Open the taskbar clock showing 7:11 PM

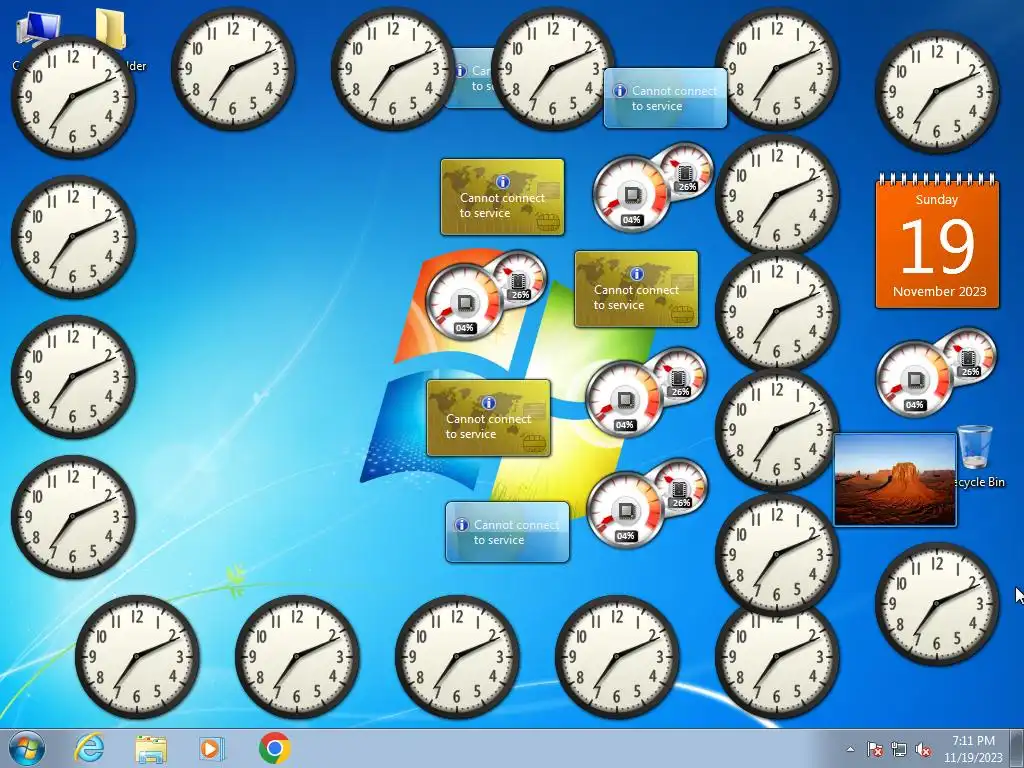[973, 749]
